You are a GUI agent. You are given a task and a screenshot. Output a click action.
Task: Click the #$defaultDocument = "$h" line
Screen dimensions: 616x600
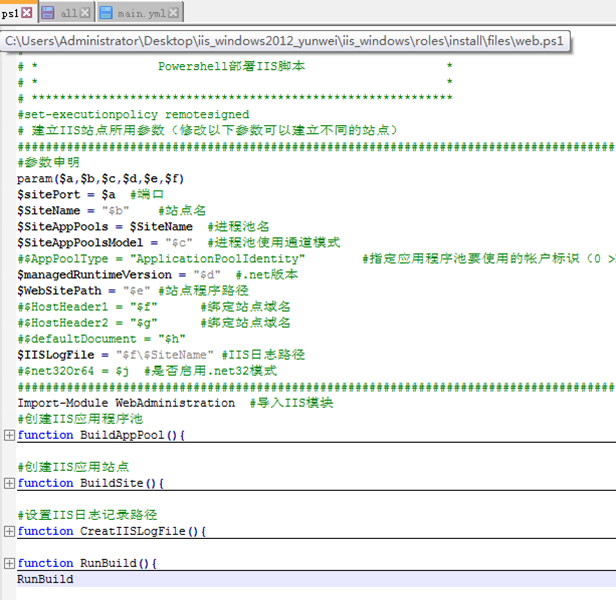coord(101,339)
